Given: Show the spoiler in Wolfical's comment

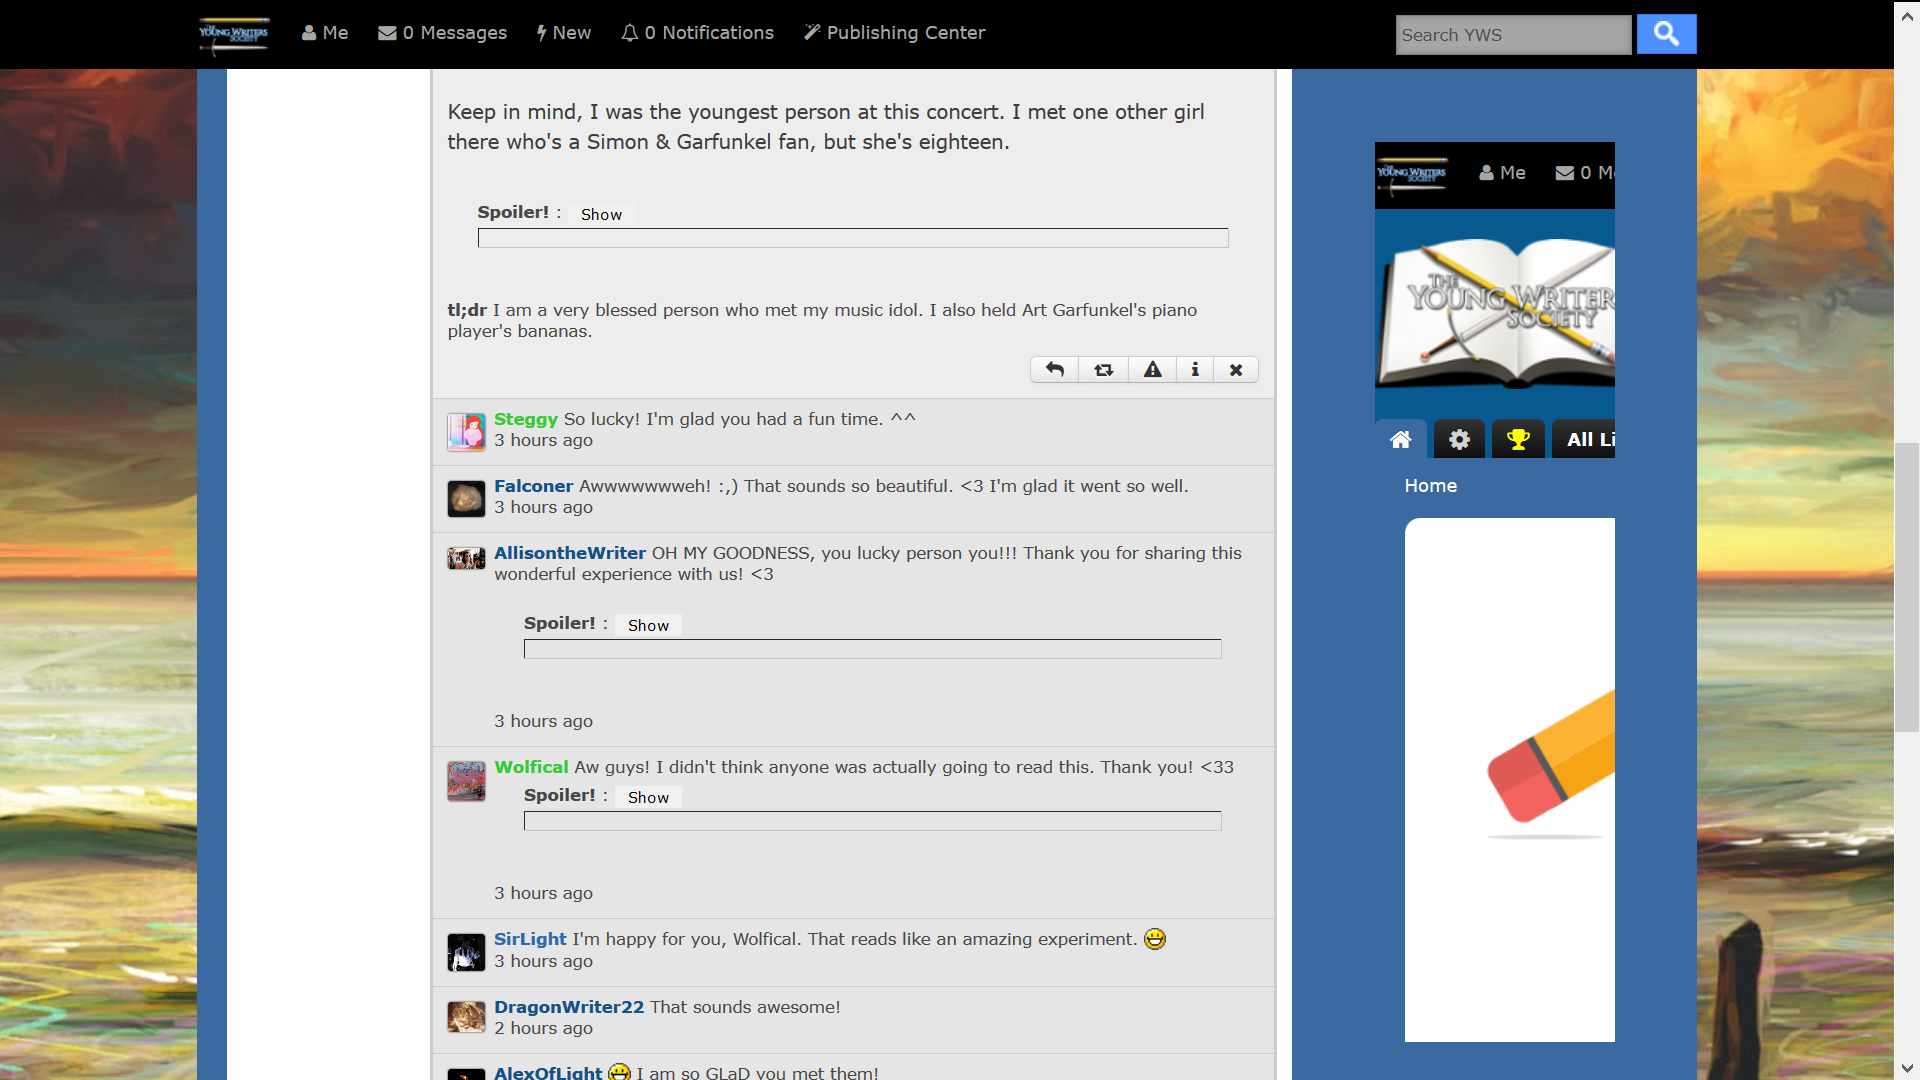Looking at the screenshot, I should 648,797.
